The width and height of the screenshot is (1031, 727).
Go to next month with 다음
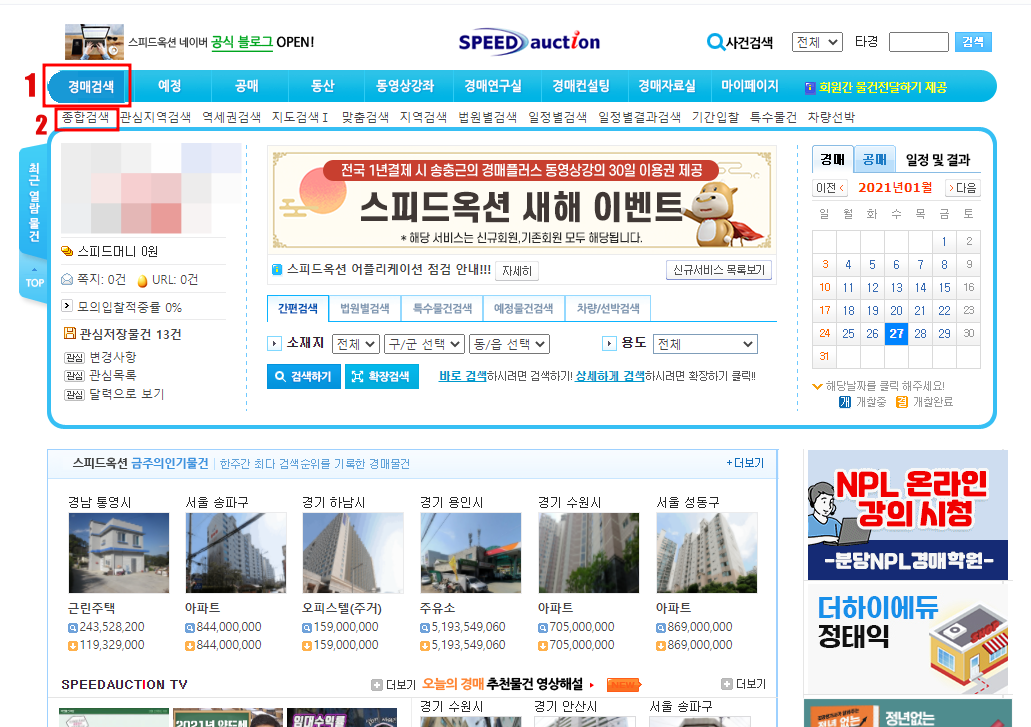(963, 188)
